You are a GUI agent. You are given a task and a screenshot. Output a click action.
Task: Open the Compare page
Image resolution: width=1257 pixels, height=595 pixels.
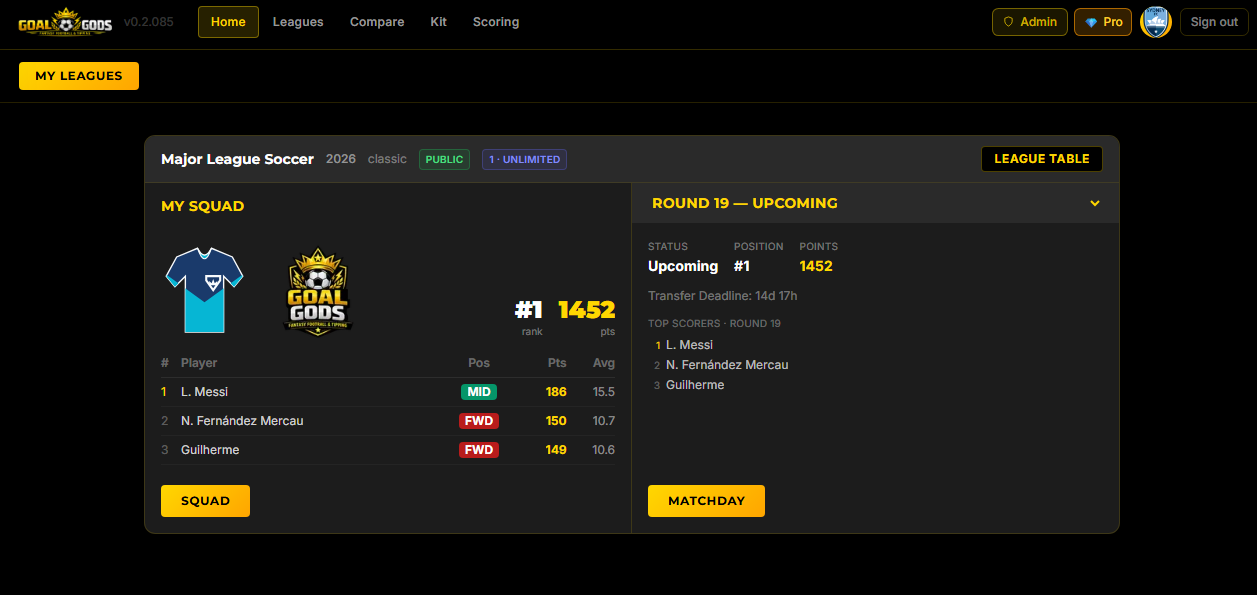point(377,22)
